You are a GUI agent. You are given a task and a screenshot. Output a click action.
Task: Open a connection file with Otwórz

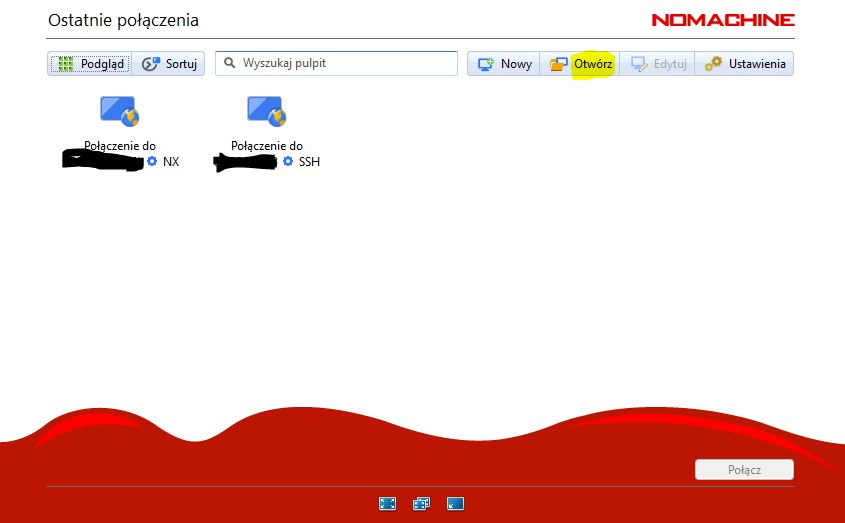pyautogui.click(x=581, y=64)
